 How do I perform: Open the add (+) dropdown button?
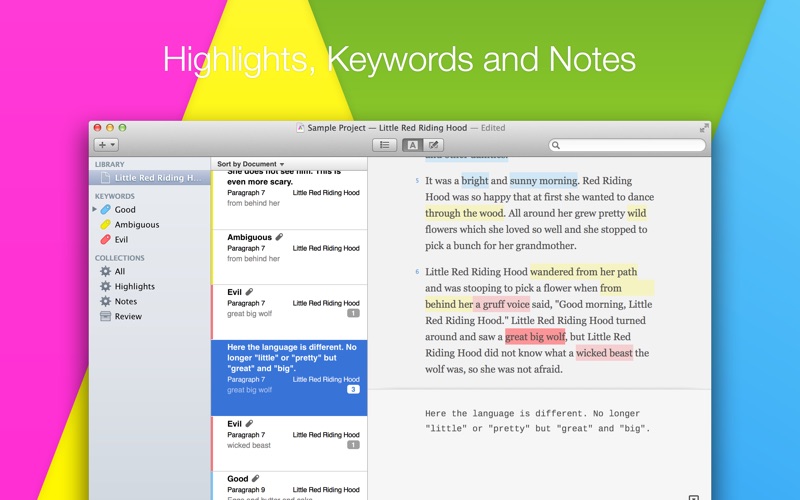pos(106,145)
